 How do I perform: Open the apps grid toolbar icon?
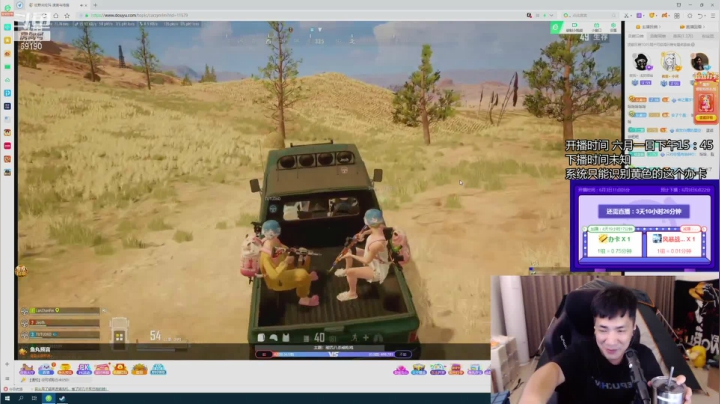pyautogui.click(x=677, y=15)
